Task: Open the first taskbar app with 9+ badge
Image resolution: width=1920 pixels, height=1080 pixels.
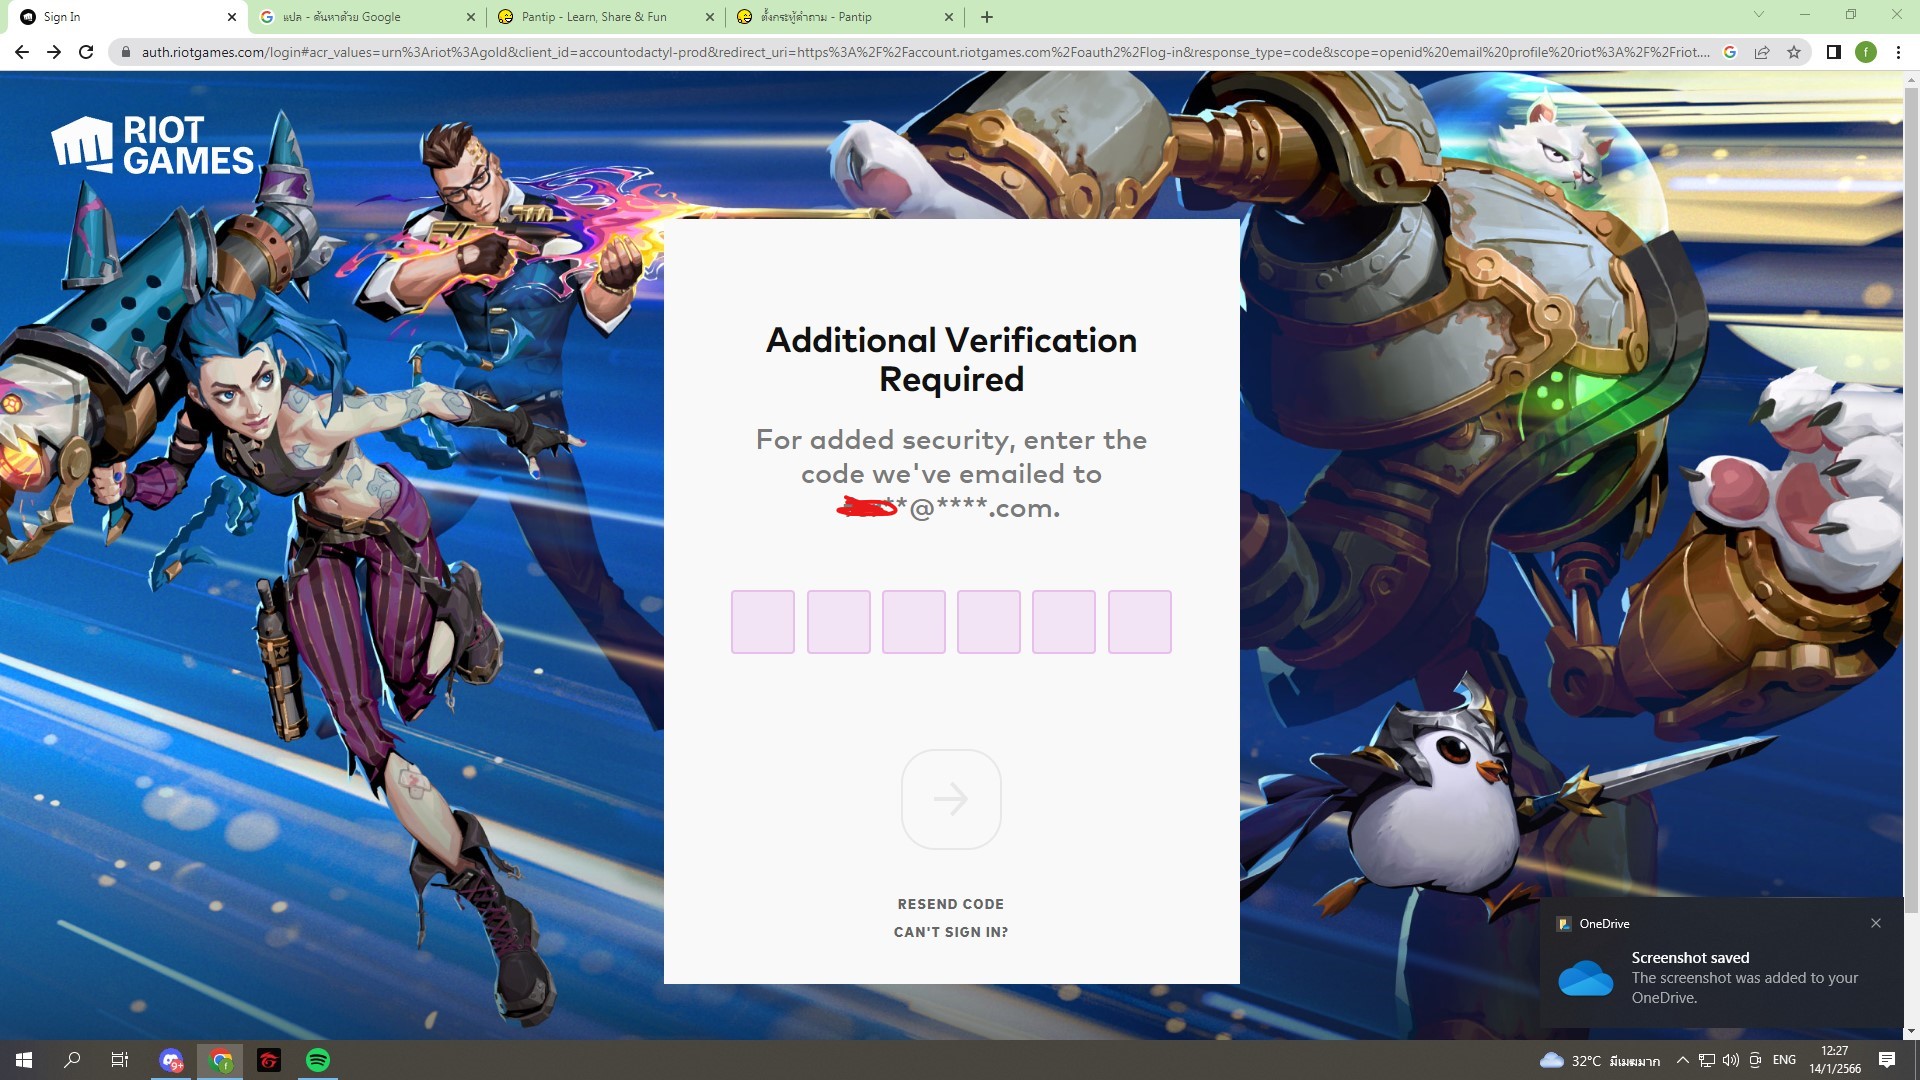Action: pyautogui.click(x=171, y=1060)
